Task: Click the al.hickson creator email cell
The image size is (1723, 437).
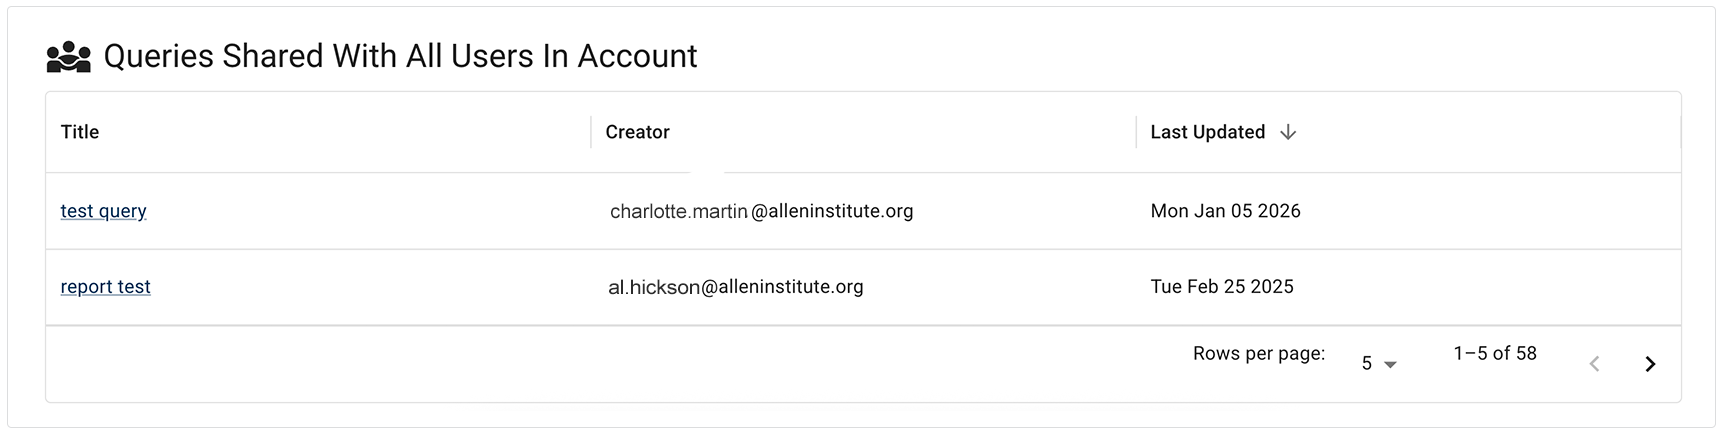Action: click(735, 287)
